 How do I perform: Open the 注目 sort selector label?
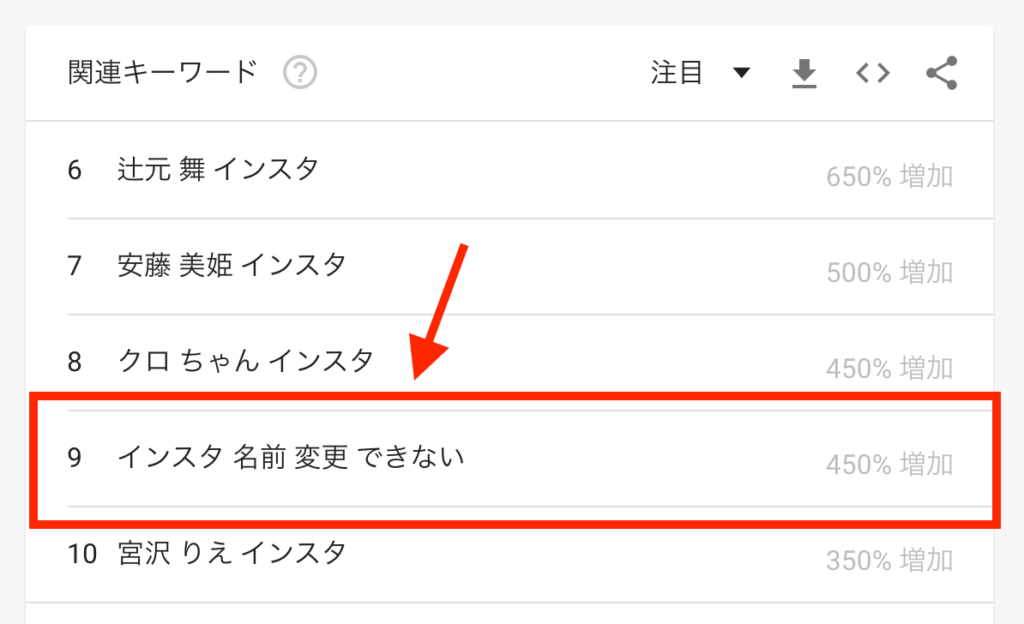pyautogui.click(x=677, y=72)
